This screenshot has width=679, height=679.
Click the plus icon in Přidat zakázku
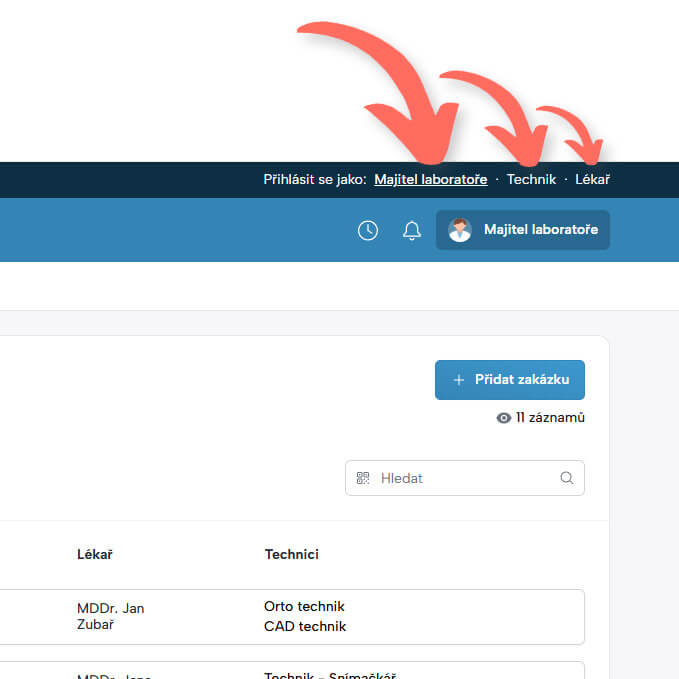[x=459, y=380]
